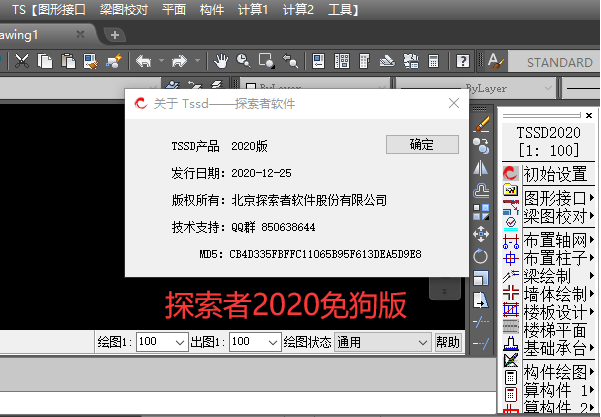This screenshot has width=601, height=417.
Task: Open the 梁图校对 menu in the top bar
Action: [x=124, y=10]
